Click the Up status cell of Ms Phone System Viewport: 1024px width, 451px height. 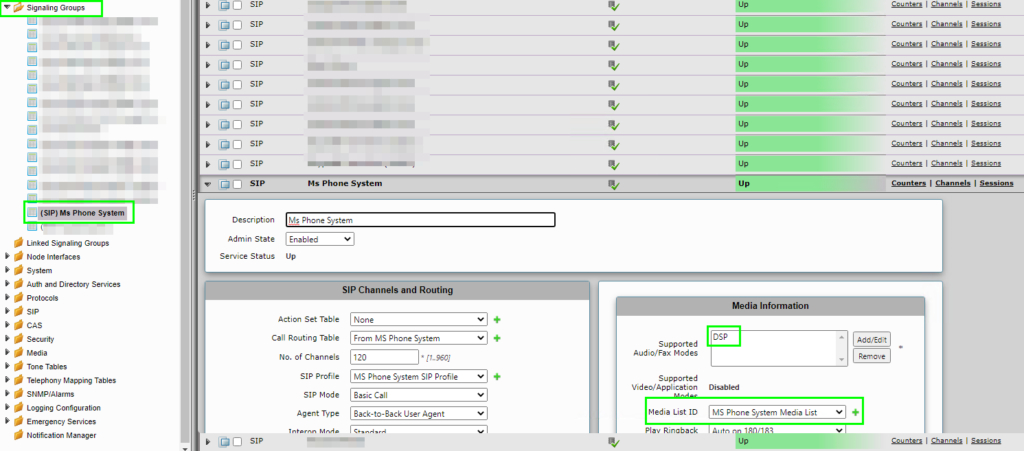point(809,184)
